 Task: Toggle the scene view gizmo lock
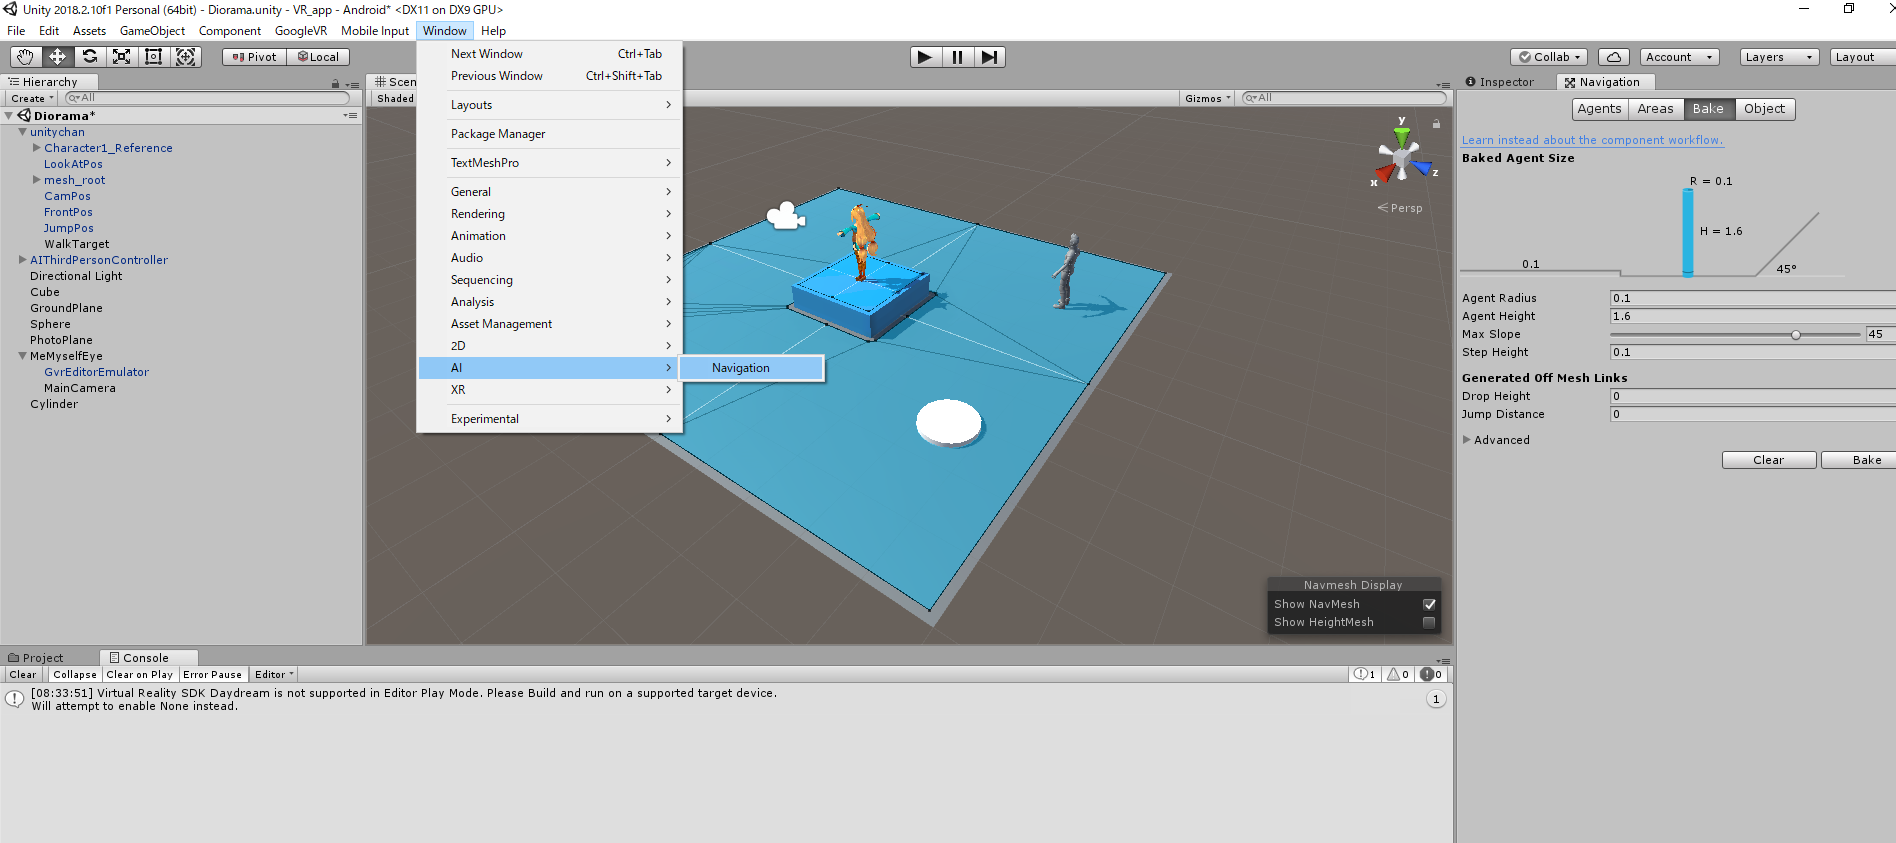[x=1436, y=124]
